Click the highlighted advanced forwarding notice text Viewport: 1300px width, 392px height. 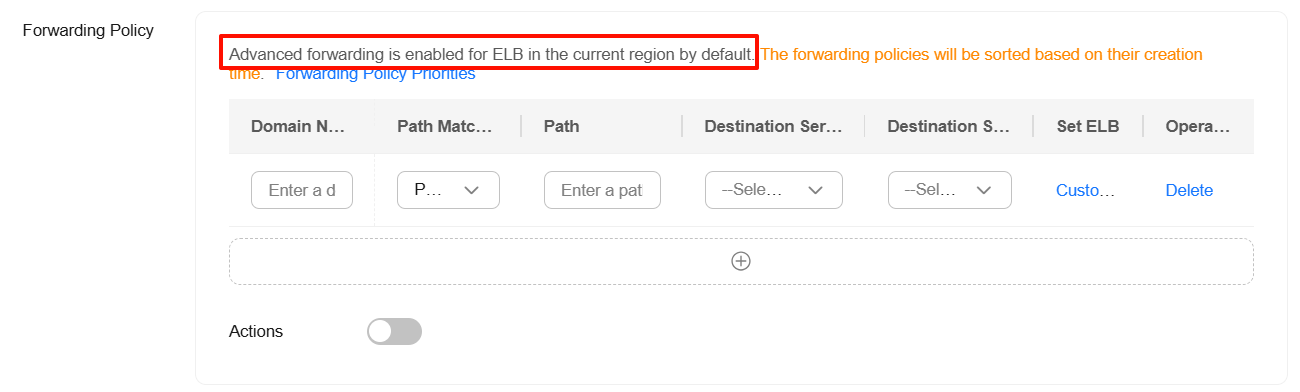point(490,53)
